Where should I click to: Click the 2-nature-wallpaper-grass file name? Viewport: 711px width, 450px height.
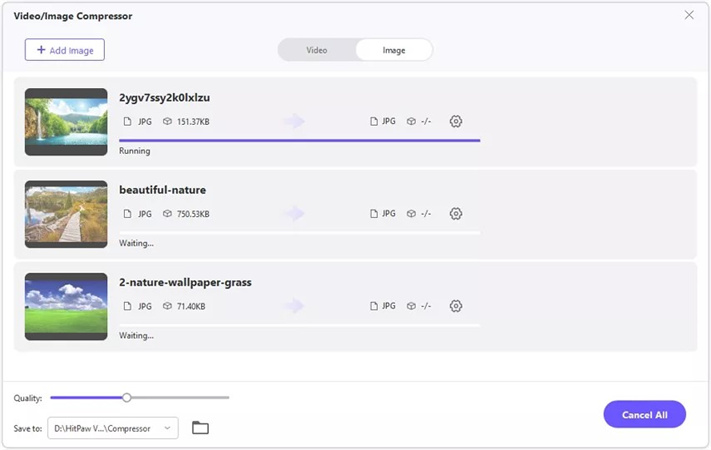tap(185, 282)
